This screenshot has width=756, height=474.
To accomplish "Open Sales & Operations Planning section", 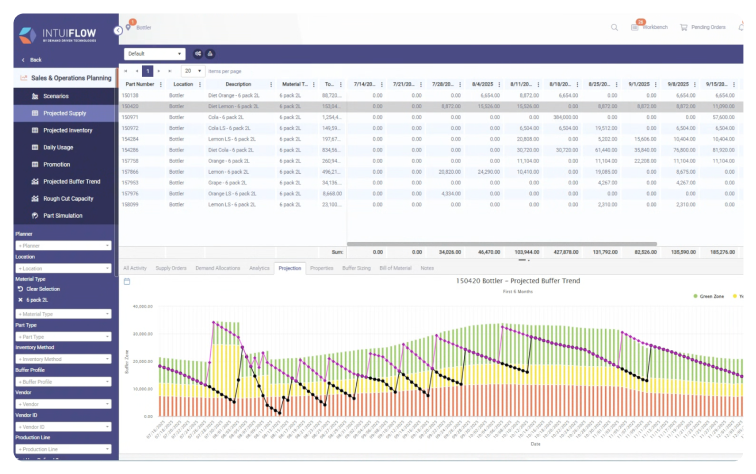I will point(66,78).
